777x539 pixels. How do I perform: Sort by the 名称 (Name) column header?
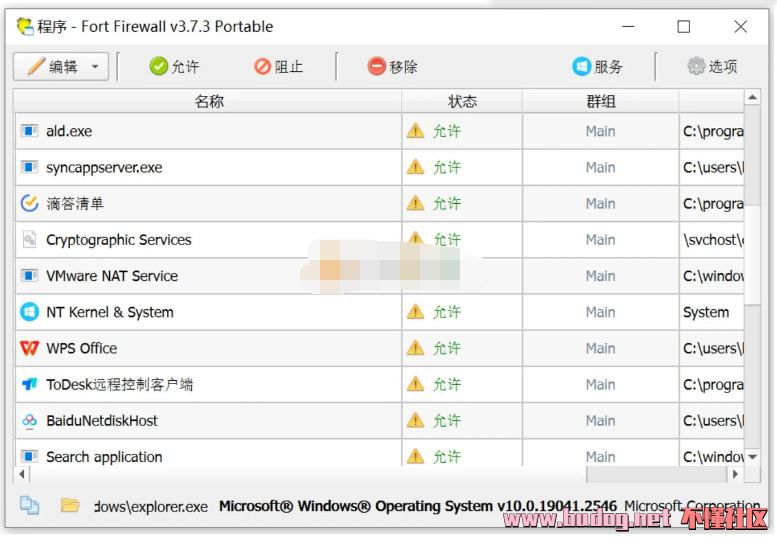point(208,101)
